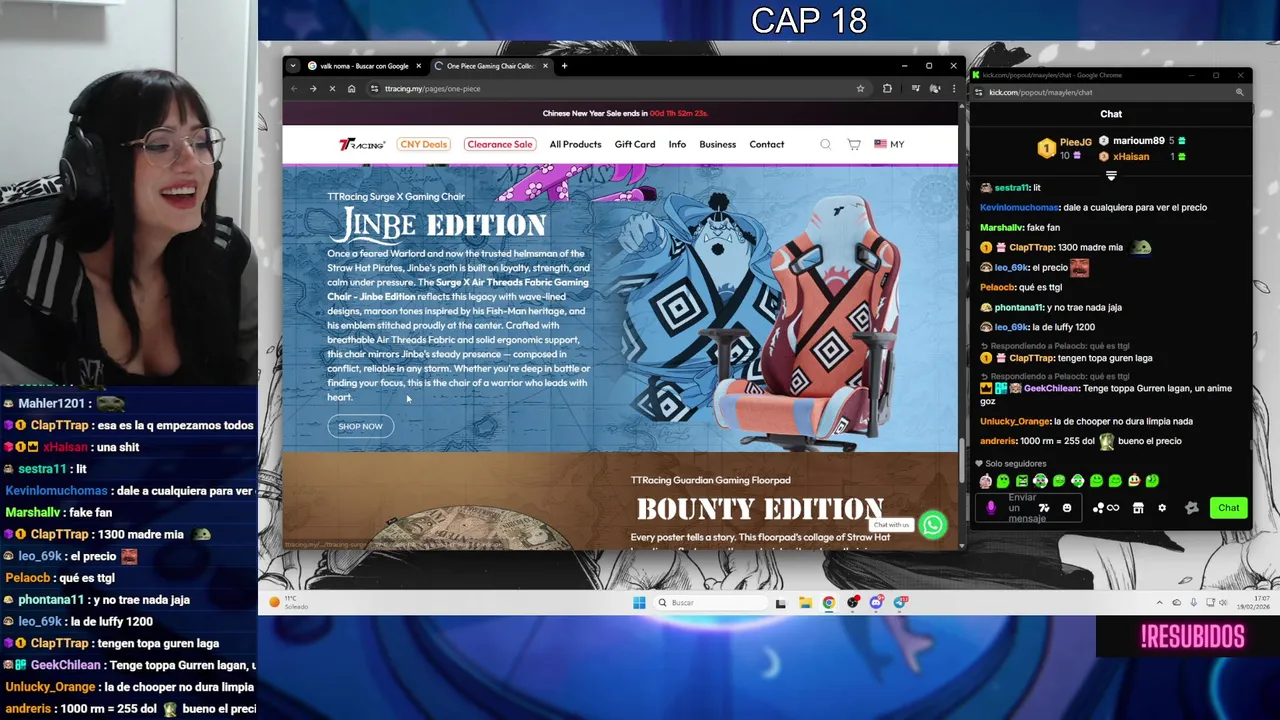The width and height of the screenshot is (1280, 720).
Task: Show hidden system tray icons
Action: click(x=1160, y=602)
